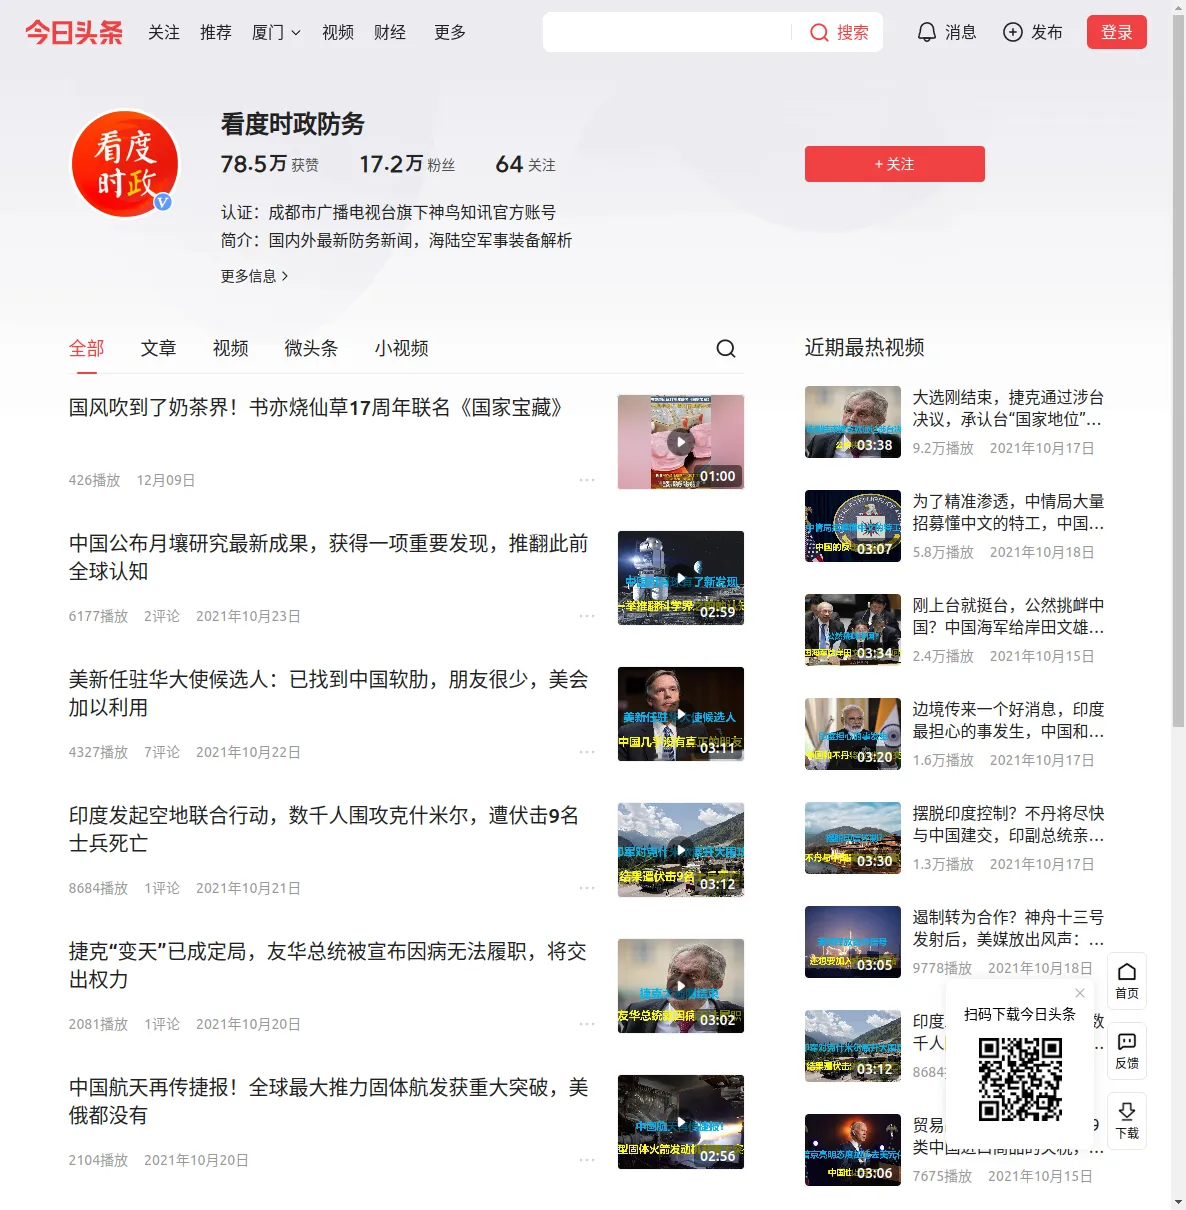Click the 下载 download sidebar icon

click(1127, 1121)
